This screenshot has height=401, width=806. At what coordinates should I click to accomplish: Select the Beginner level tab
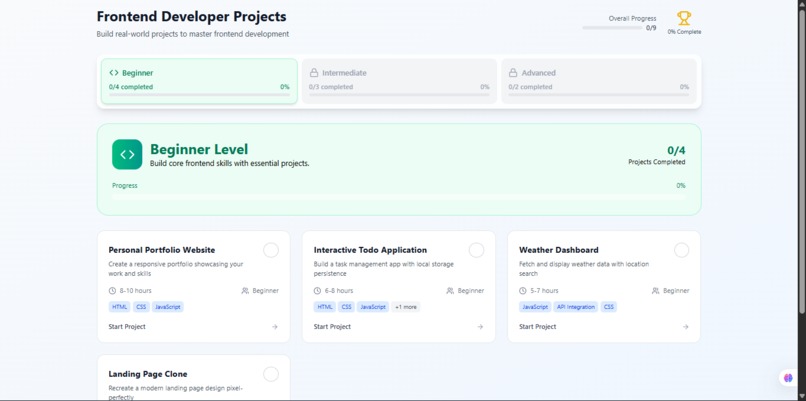[199, 81]
